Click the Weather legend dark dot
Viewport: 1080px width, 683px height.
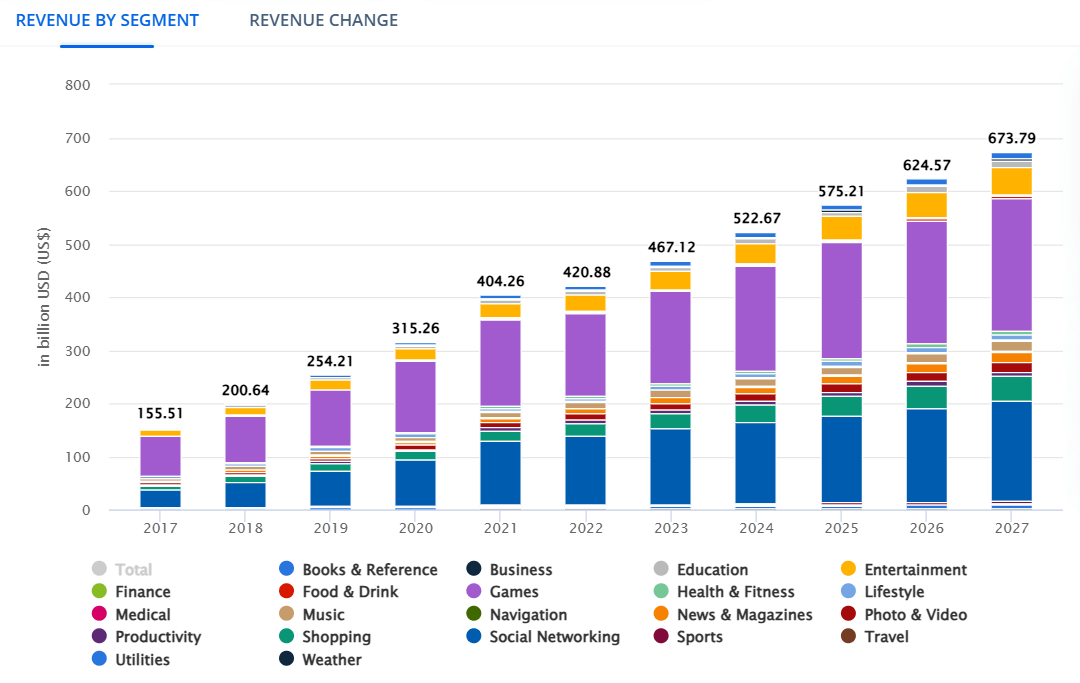click(286, 660)
